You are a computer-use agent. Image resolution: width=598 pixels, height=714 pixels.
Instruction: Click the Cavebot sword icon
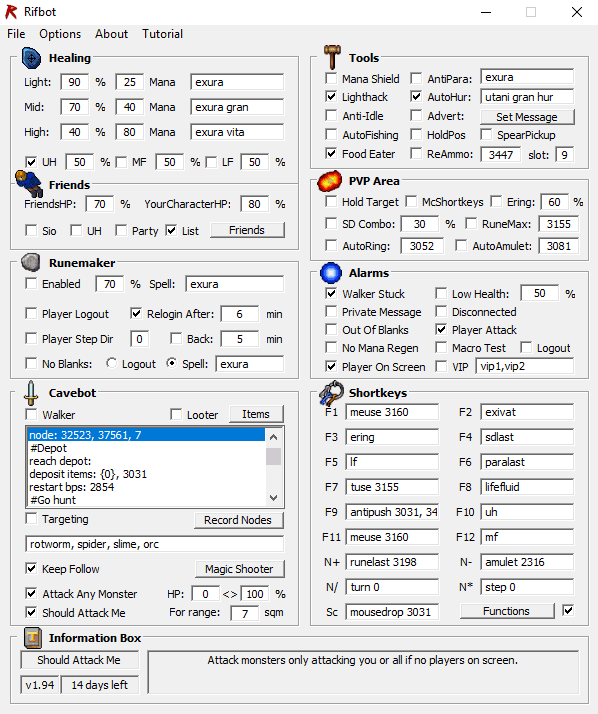click(31, 393)
